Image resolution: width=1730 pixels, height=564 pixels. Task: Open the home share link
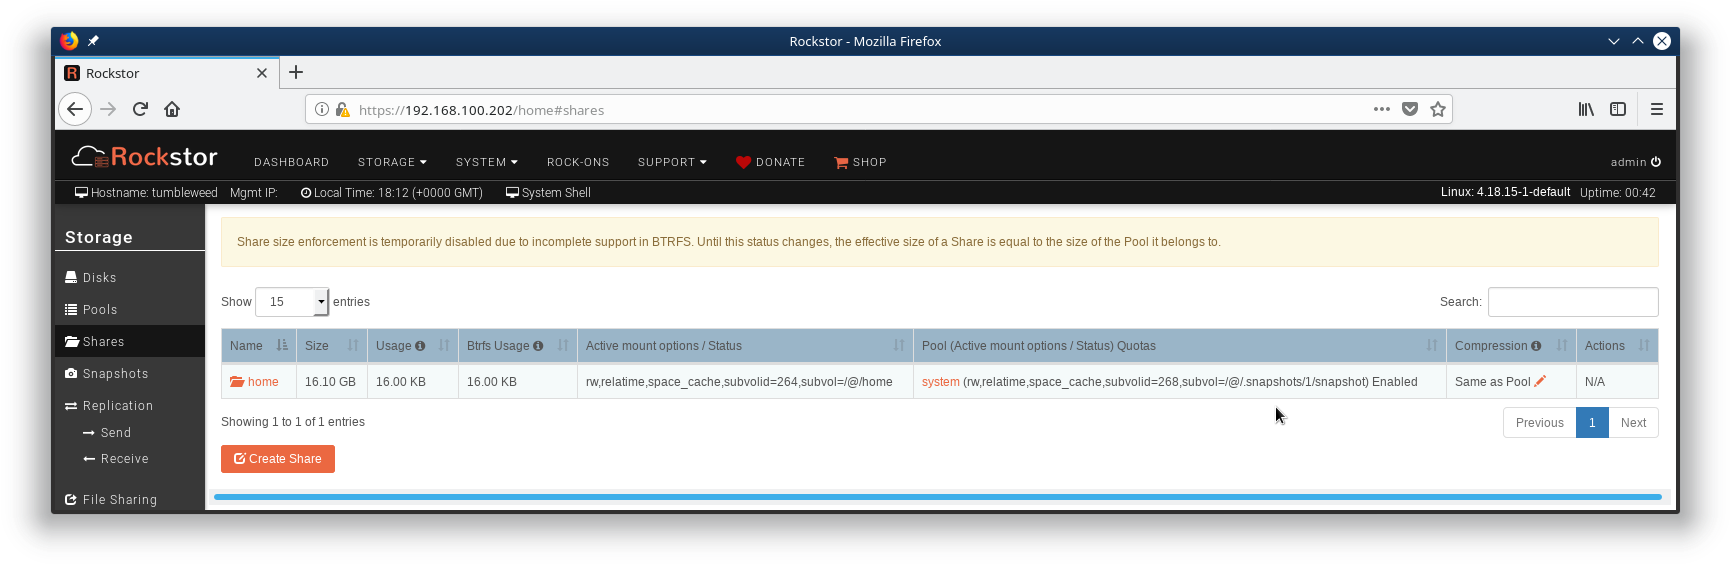point(263,382)
